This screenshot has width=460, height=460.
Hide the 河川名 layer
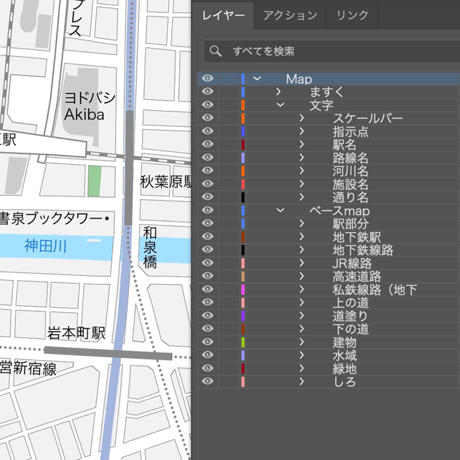coord(207,170)
